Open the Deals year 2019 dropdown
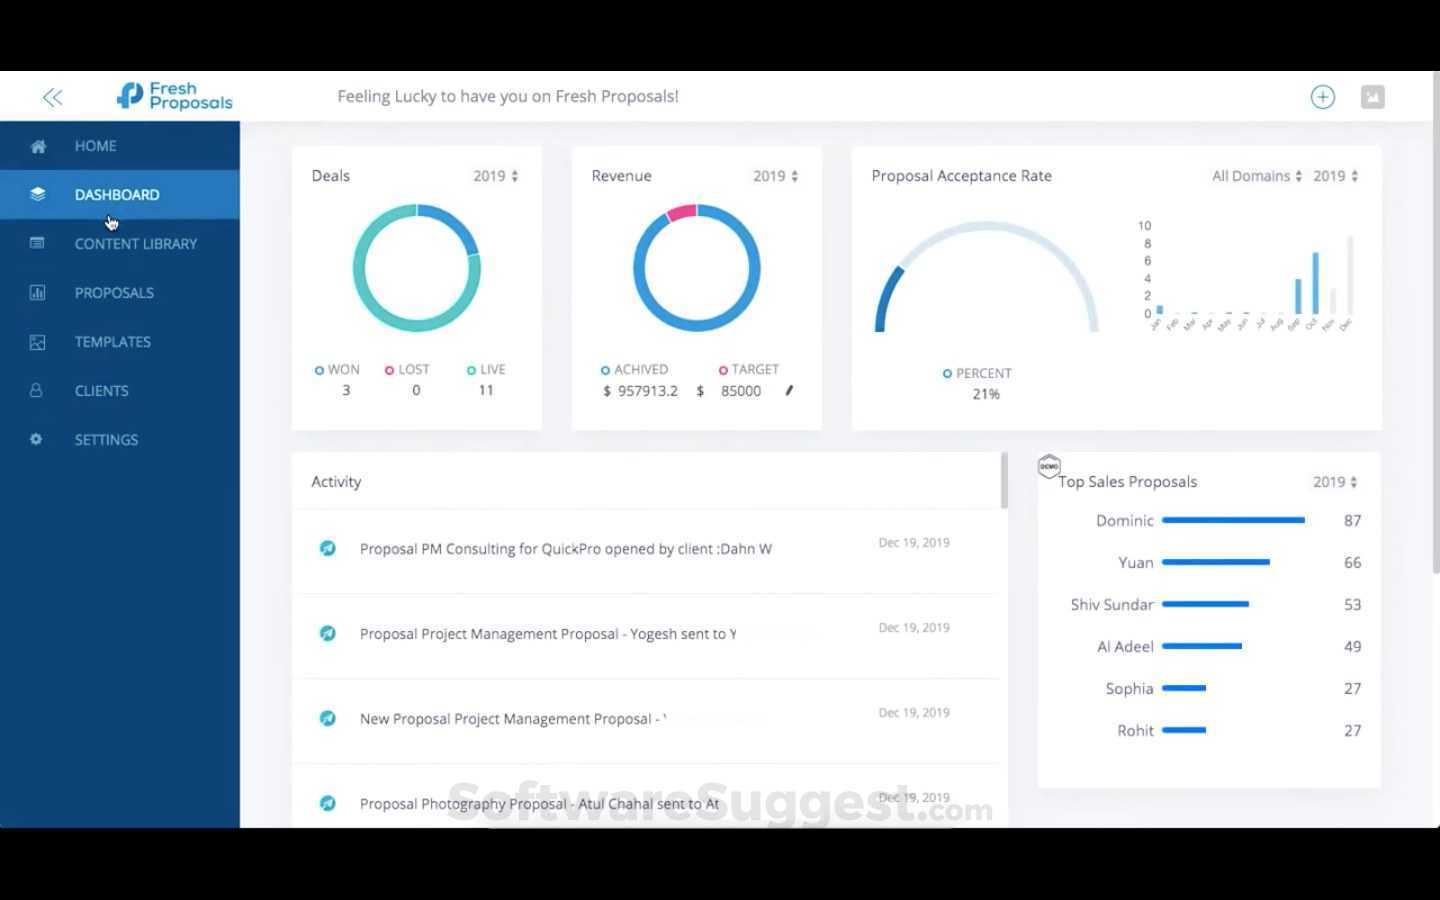This screenshot has height=900, width=1440. pyautogui.click(x=496, y=176)
